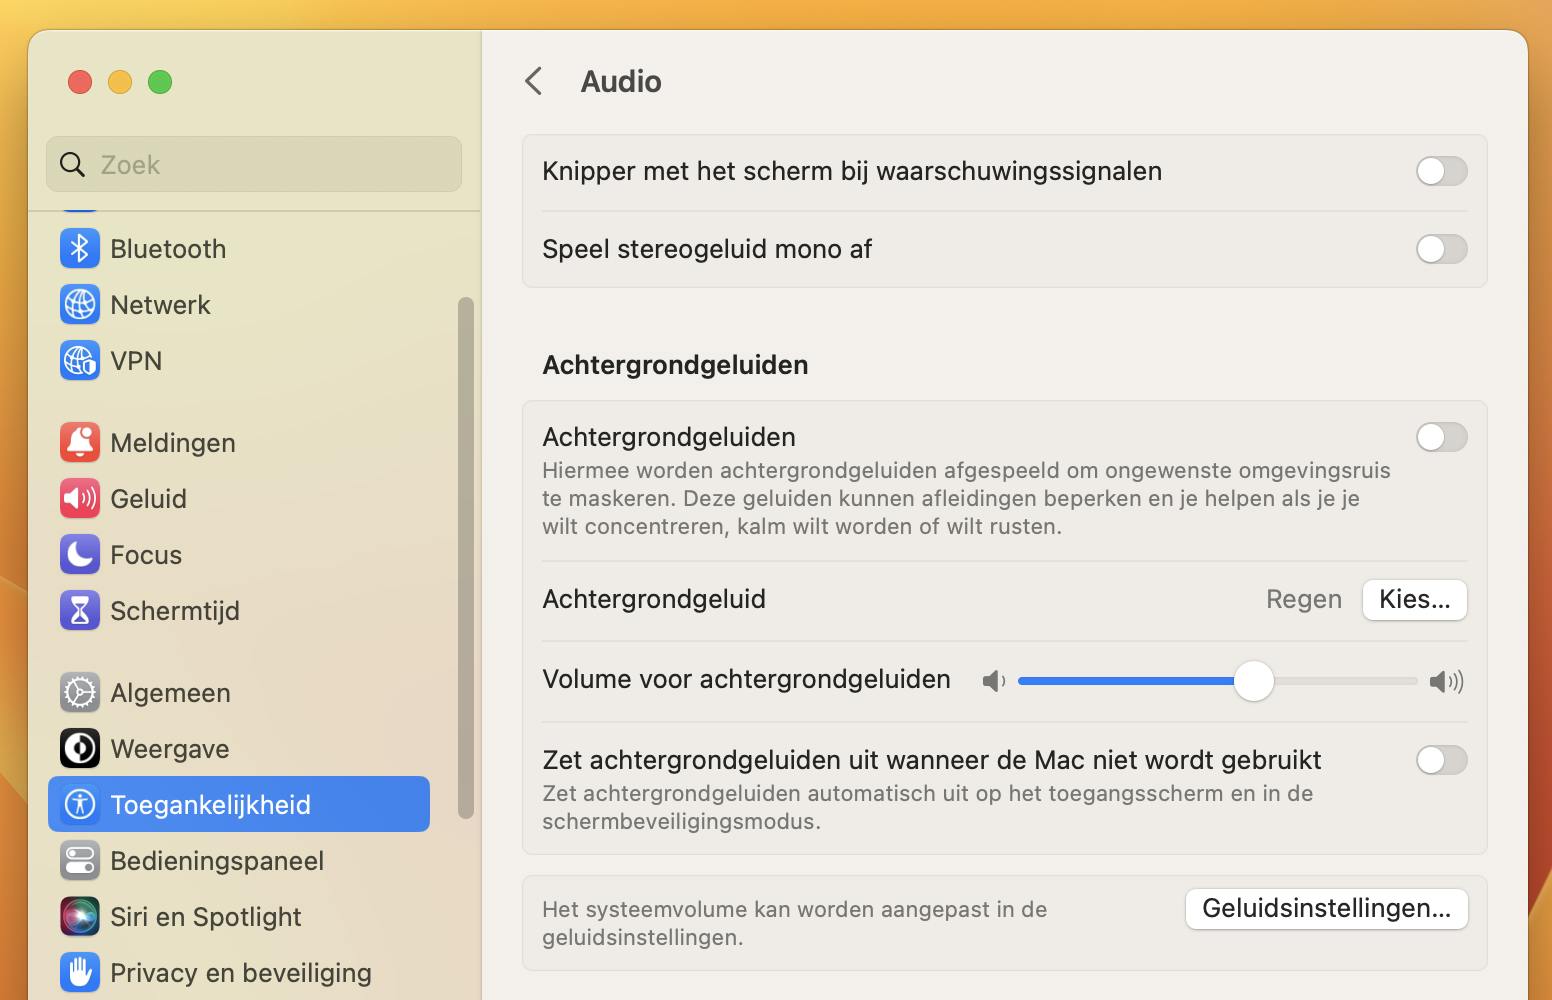Open Focus moon icon
The width and height of the screenshot is (1552, 1000).
click(80, 555)
